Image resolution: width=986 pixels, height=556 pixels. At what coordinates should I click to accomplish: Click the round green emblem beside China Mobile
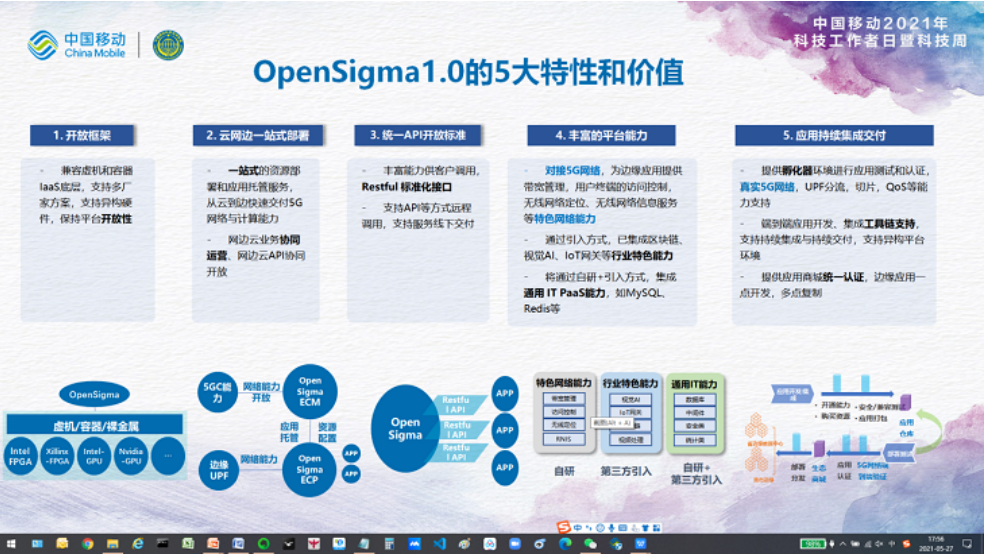point(169,45)
